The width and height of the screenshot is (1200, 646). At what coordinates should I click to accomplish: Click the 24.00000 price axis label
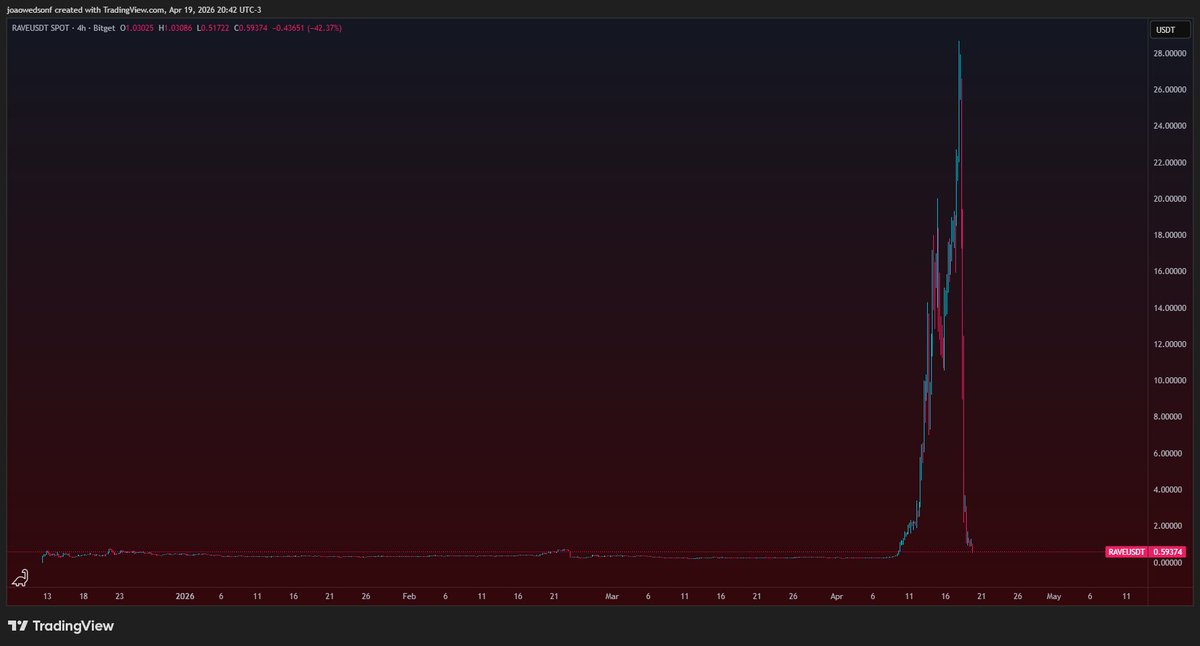[1171, 126]
